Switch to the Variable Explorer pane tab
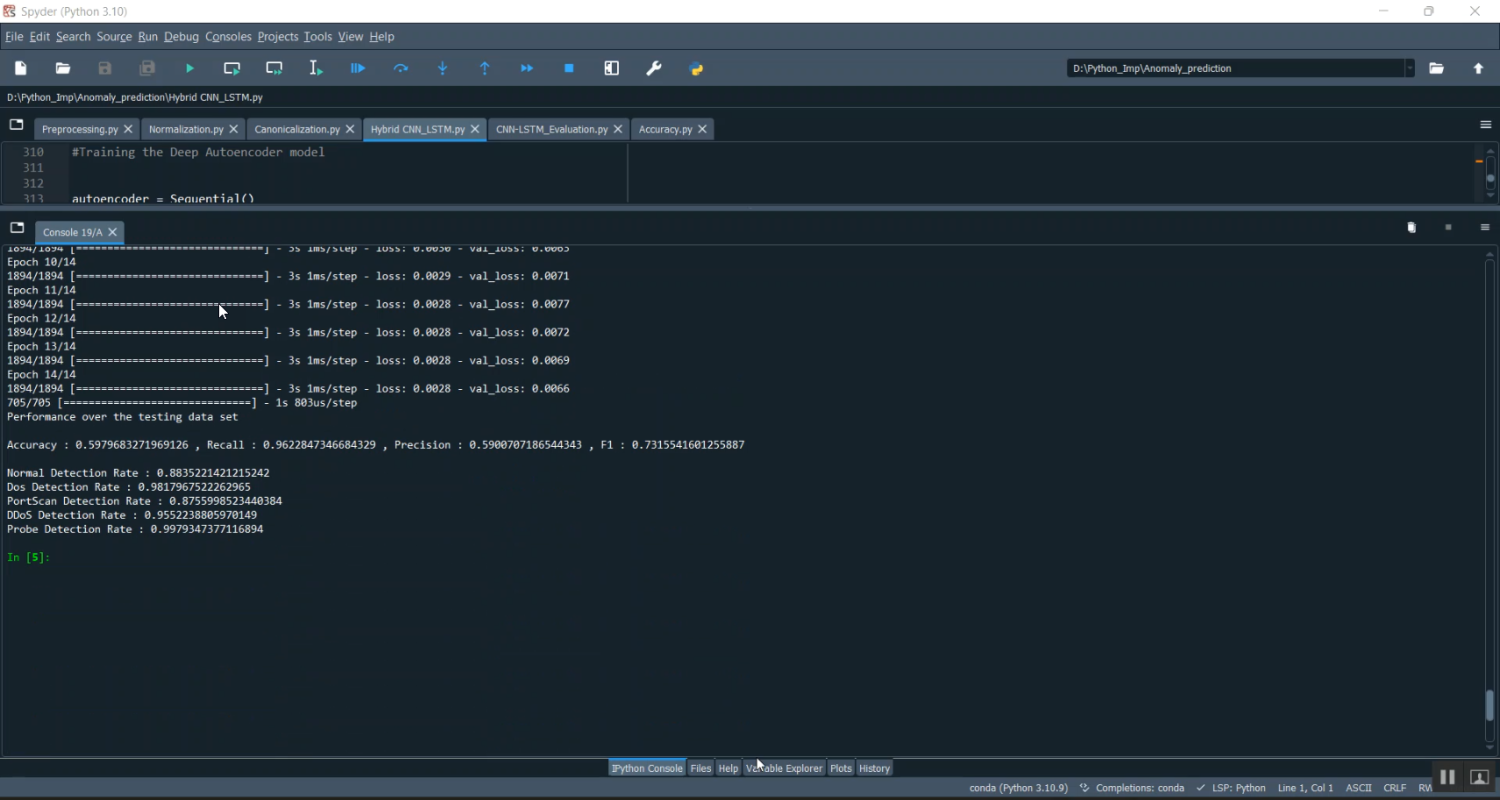Image resolution: width=1500 pixels, height=800 pixels. 784,768
